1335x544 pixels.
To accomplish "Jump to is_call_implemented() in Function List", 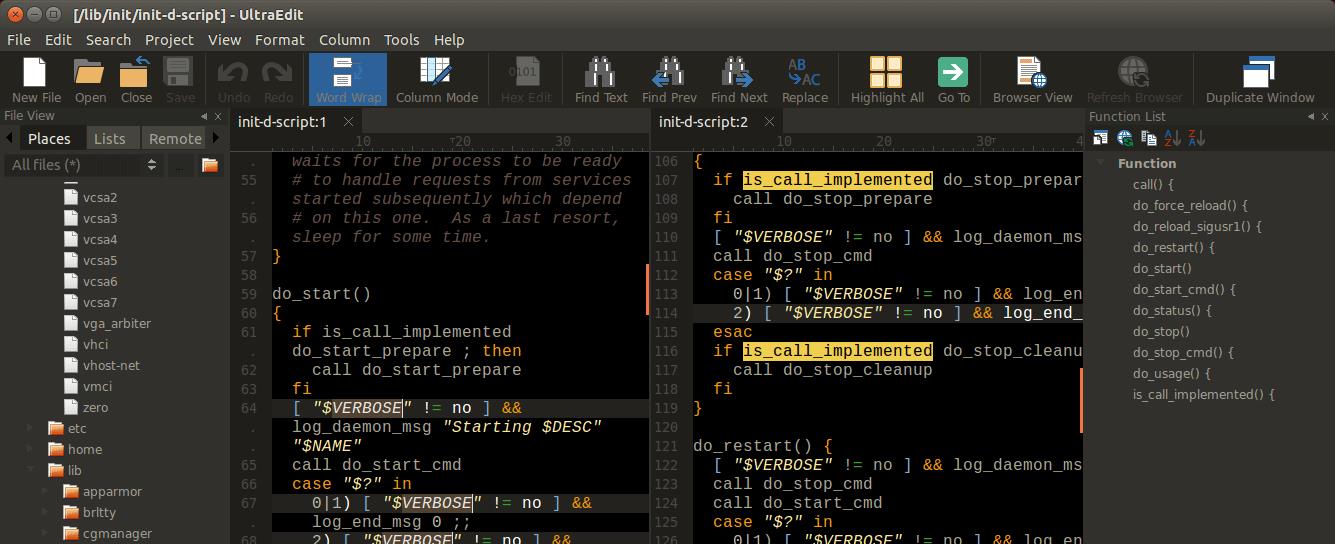I will (x=1203, y=394).
